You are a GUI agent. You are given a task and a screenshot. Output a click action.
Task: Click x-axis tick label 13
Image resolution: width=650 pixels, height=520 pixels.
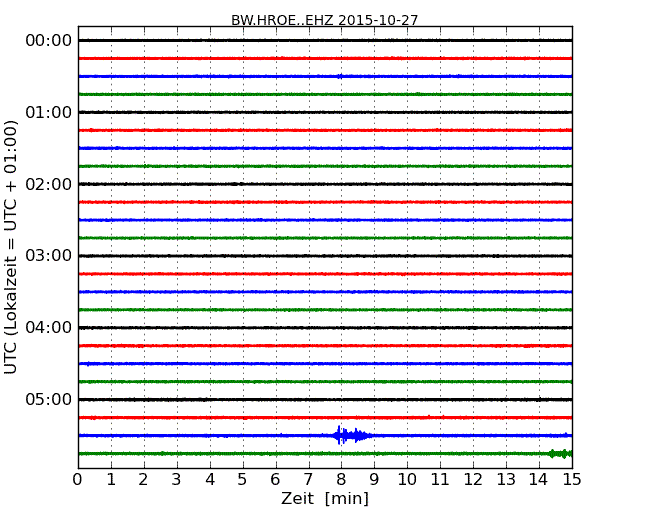pyautogui.click(x=506, y=480)
